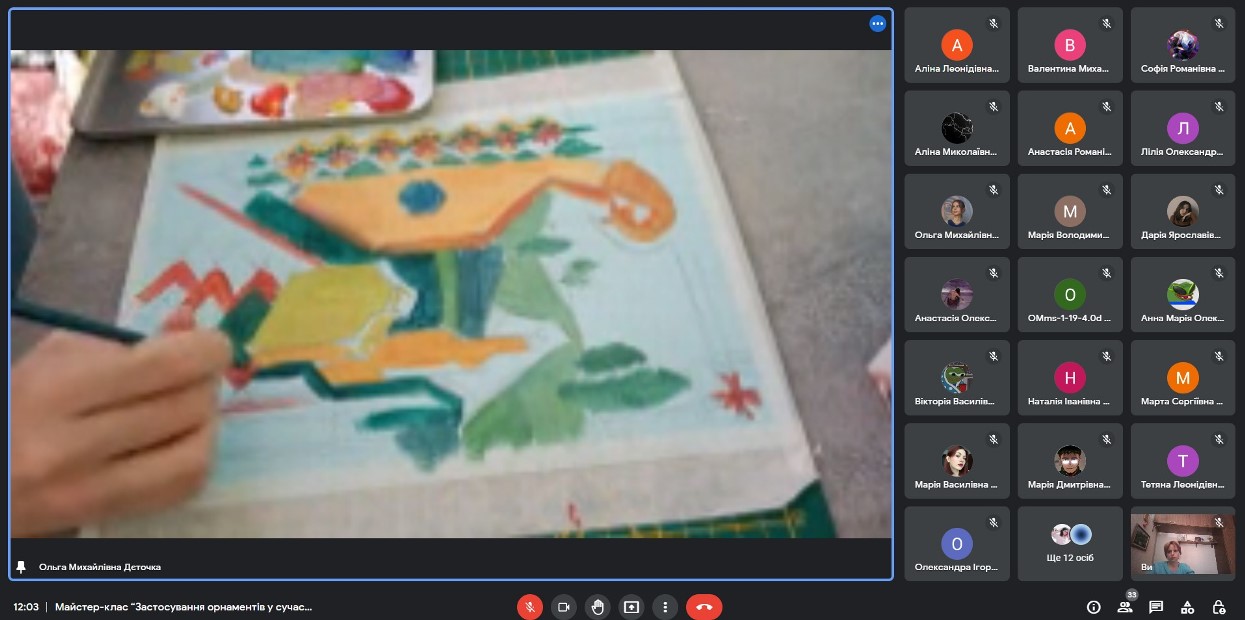This screenshot has height=620, width=1245.
Task: Click the muted mic icon on Марта Сергіївна tile
Action: pyautogui.click(x=1220, y=354)
